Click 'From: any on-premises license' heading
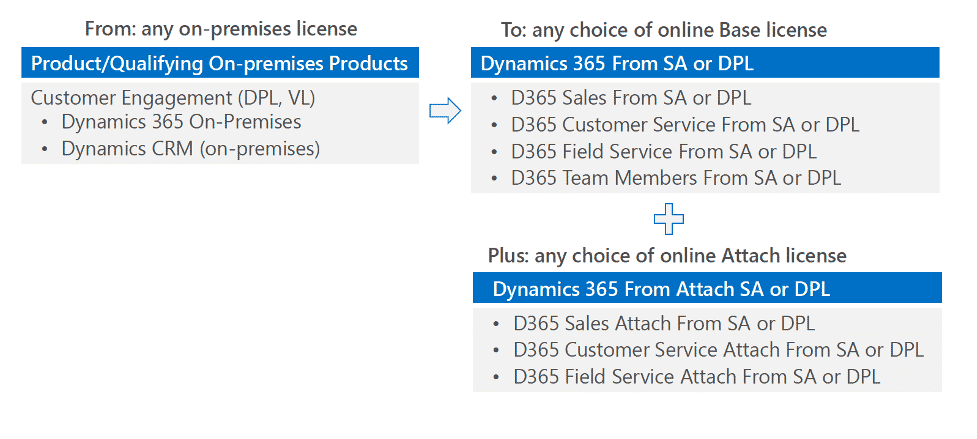Image resolution: width=977 pixels, height=439 pixels. point(221,29)
